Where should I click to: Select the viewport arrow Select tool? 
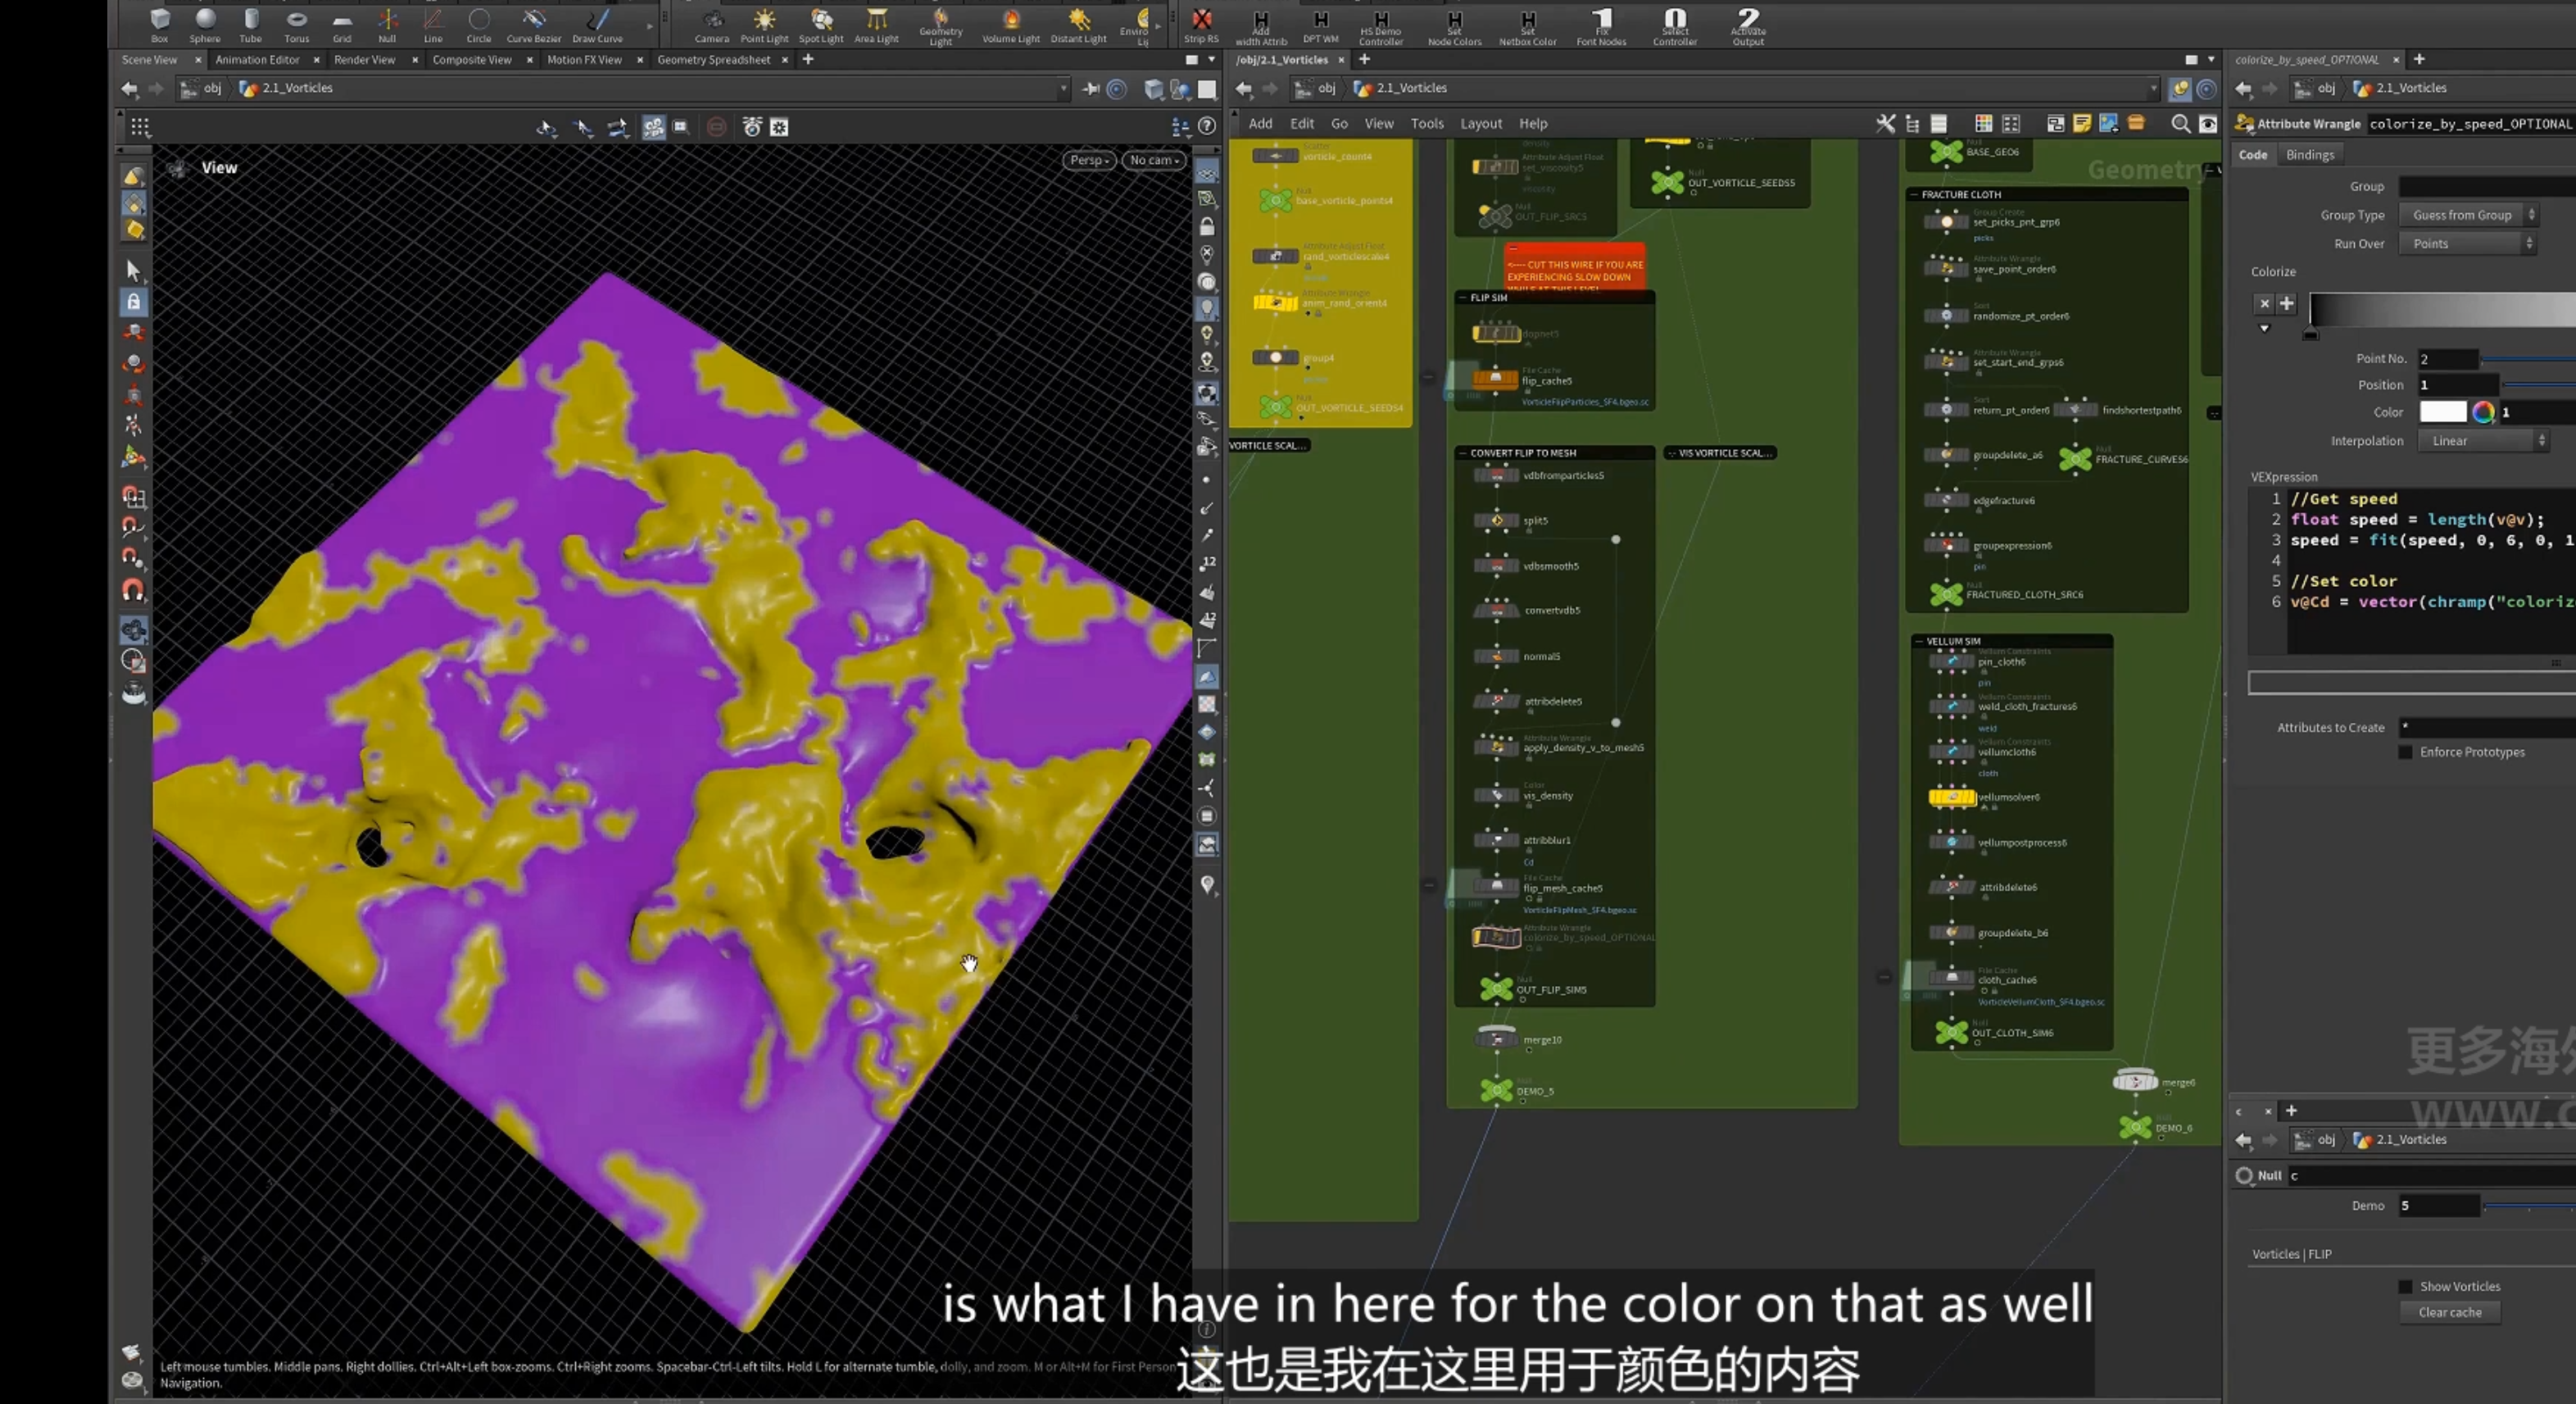tap(133, 270)
